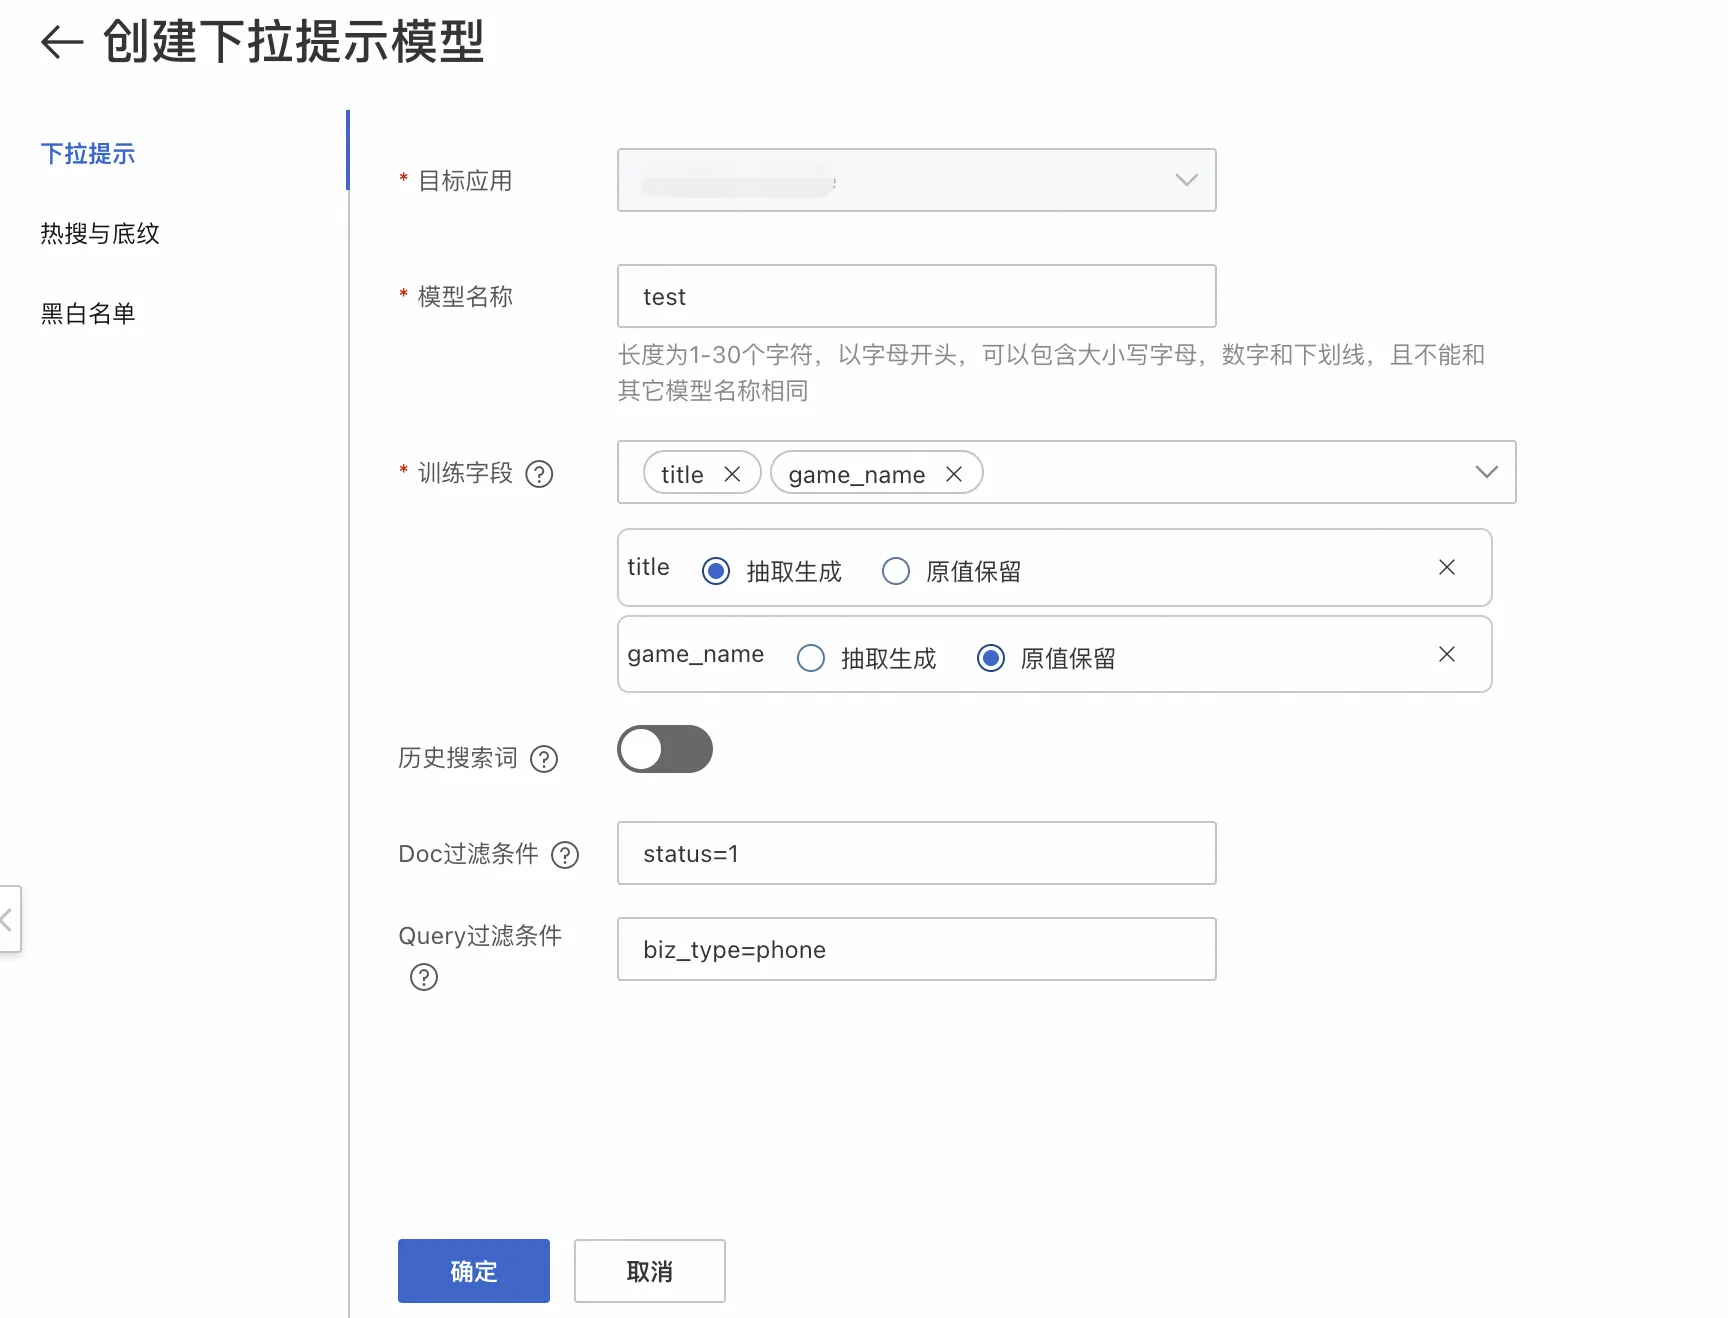Show help for Query过滤条件
Image resolution: width=1728 pixels, height=1318 pixels.
[x=424, y=977]
